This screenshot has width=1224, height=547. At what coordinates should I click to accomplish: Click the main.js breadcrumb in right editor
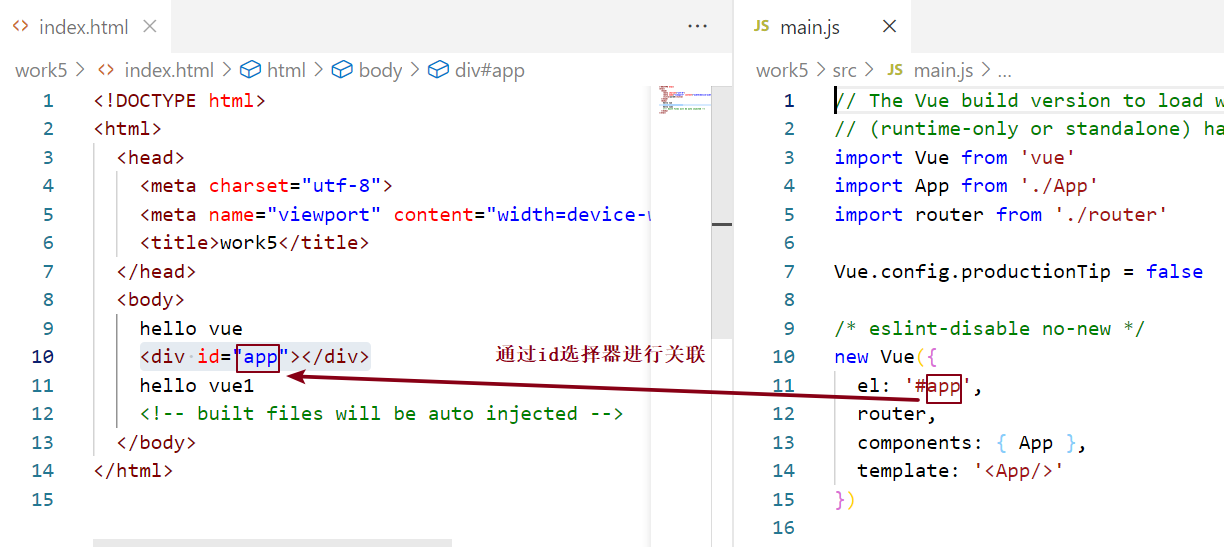[943, 70]
